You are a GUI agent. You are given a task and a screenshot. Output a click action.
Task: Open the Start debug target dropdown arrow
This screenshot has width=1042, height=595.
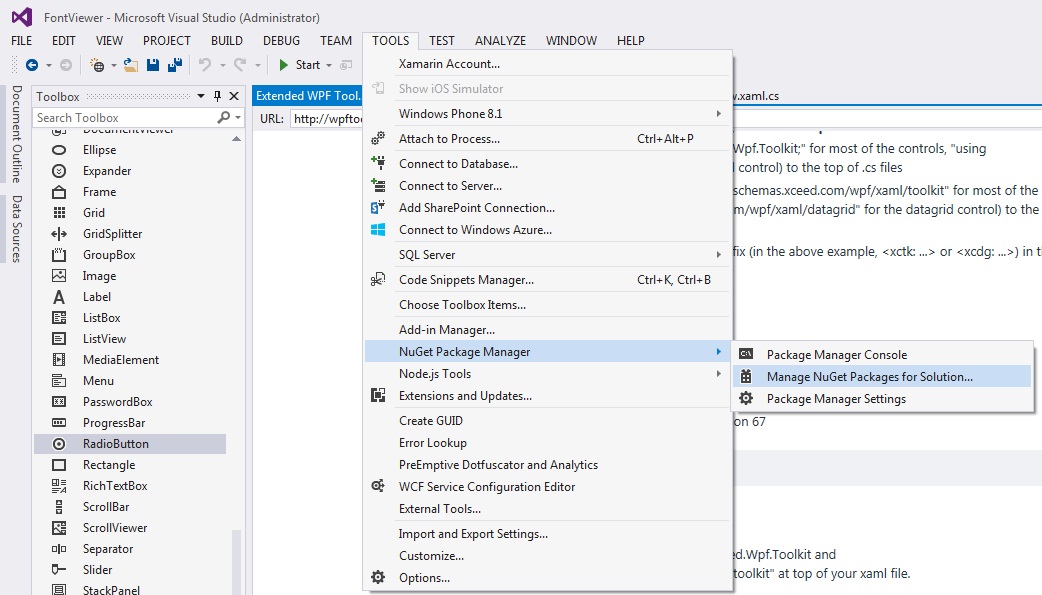coord(329,65)
